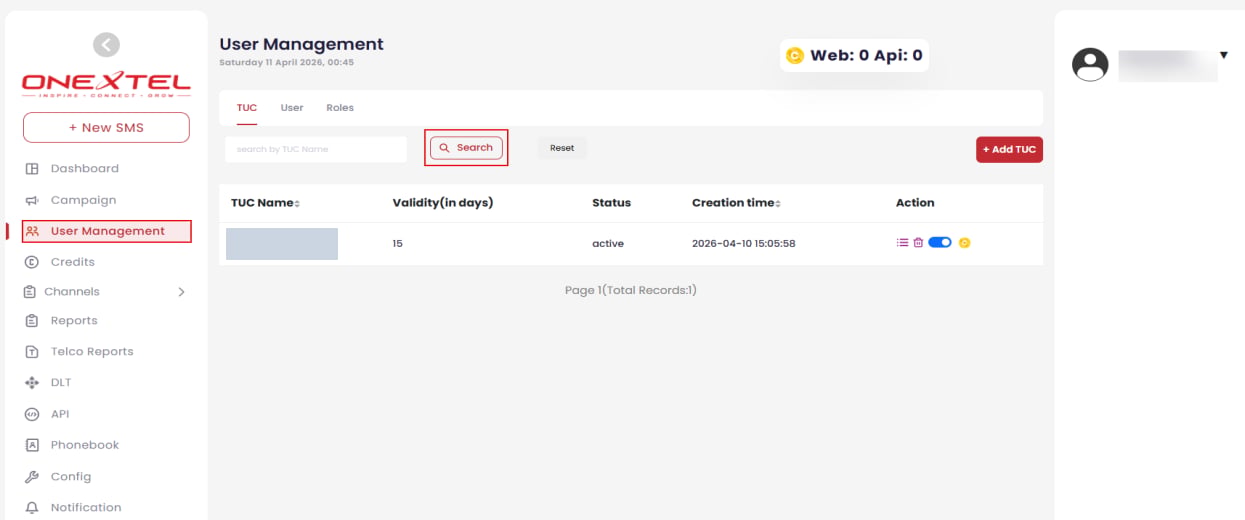Click the DLT sidebar icon
Viewport: 1245px width, 520px height.
pos(32,383)
